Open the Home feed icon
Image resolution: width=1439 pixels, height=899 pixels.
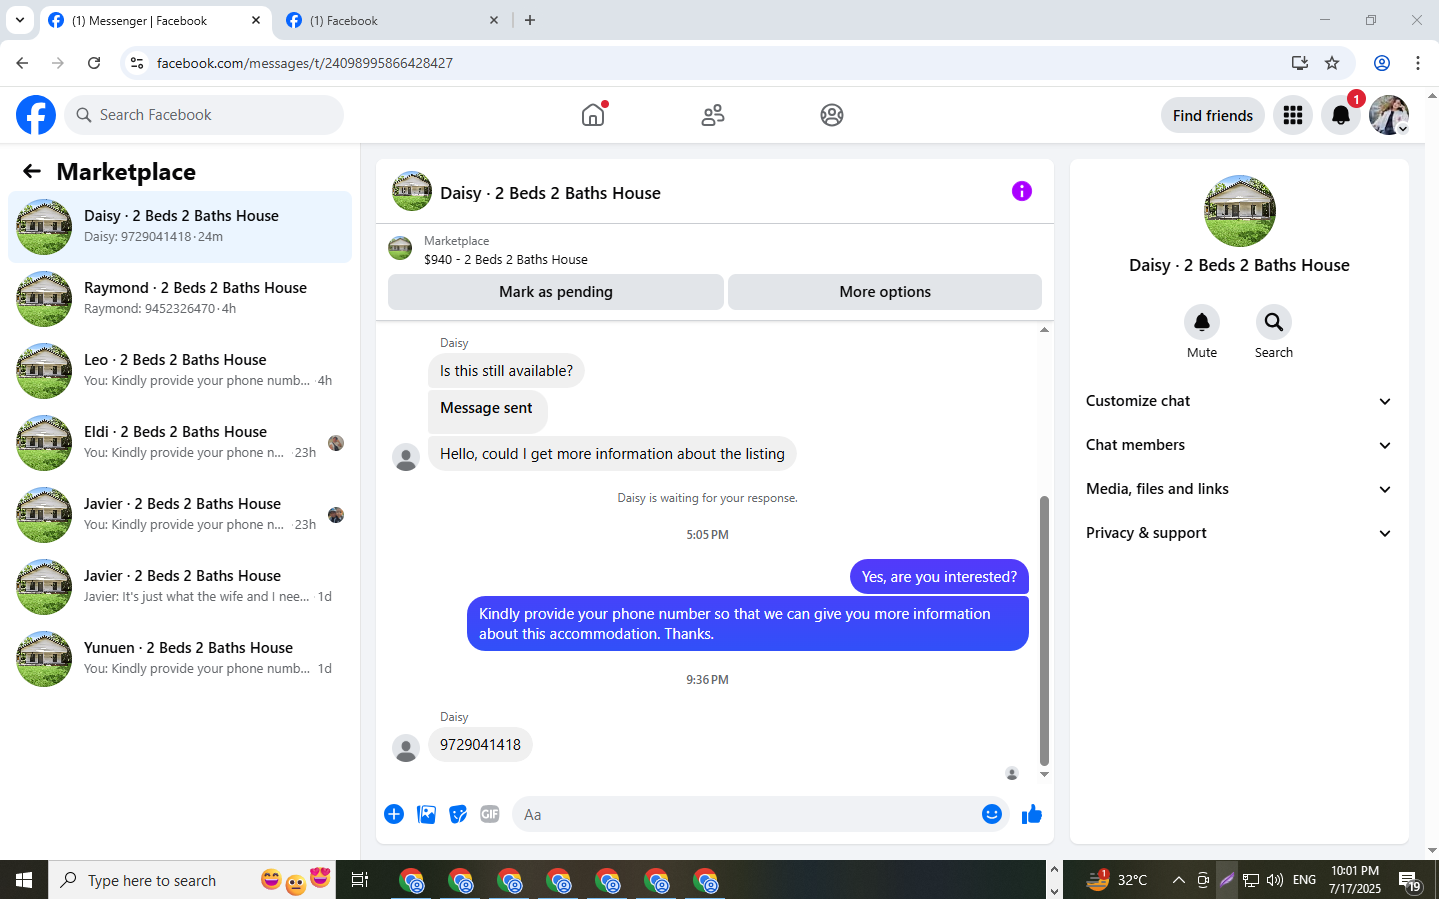(593, 115)
